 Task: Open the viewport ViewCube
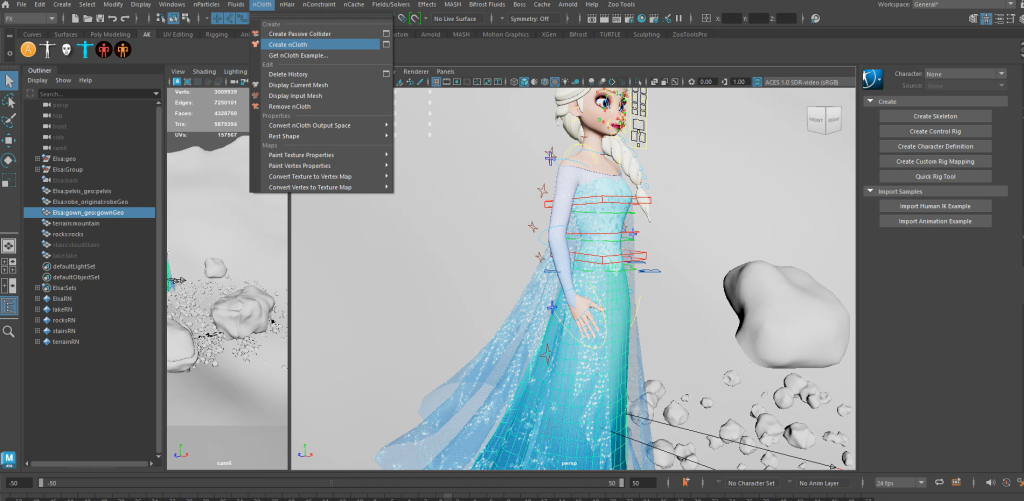(x=825, y=120)
